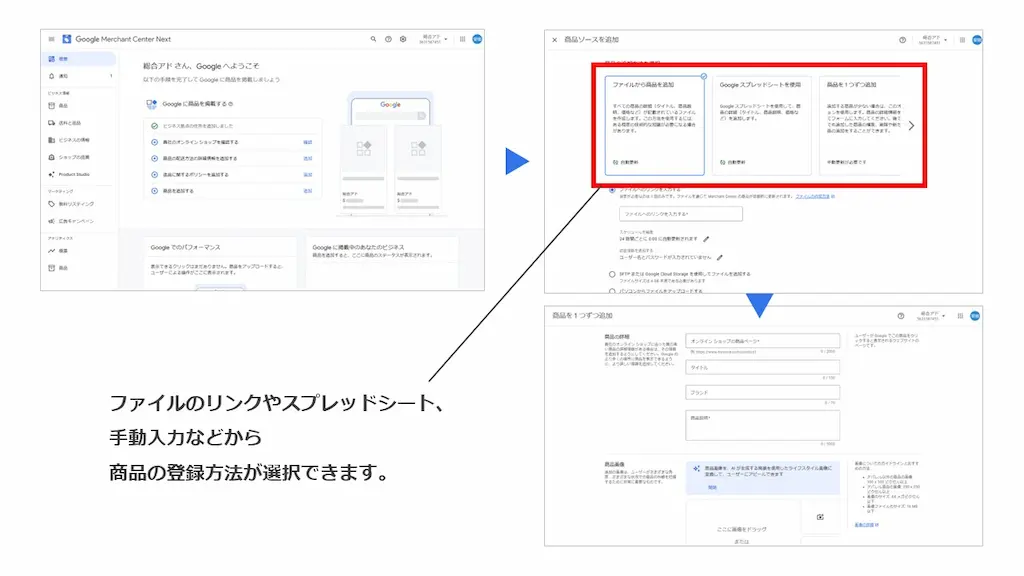Viewport: 1024px width, 576px height.
Task: Click 開始 in the AI lifestyle image banner
Action: 712,486
